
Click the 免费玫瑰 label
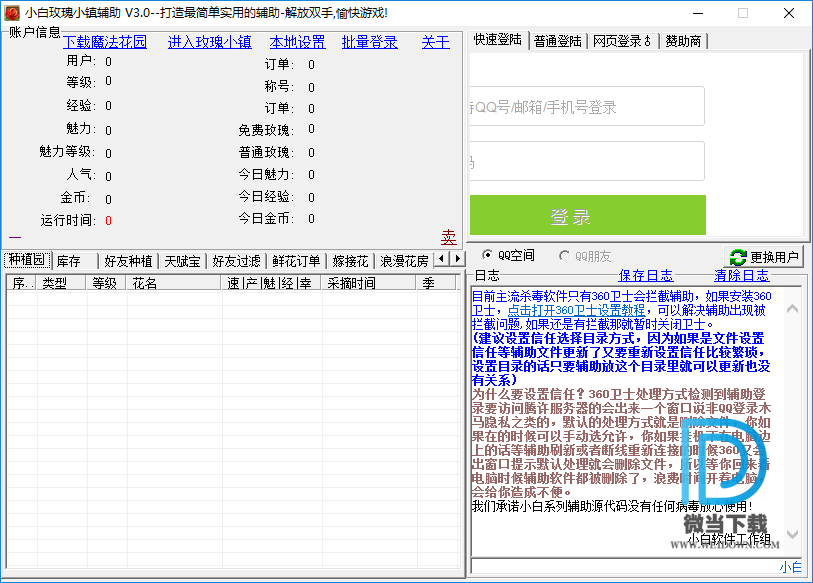[x=266, y=130]
